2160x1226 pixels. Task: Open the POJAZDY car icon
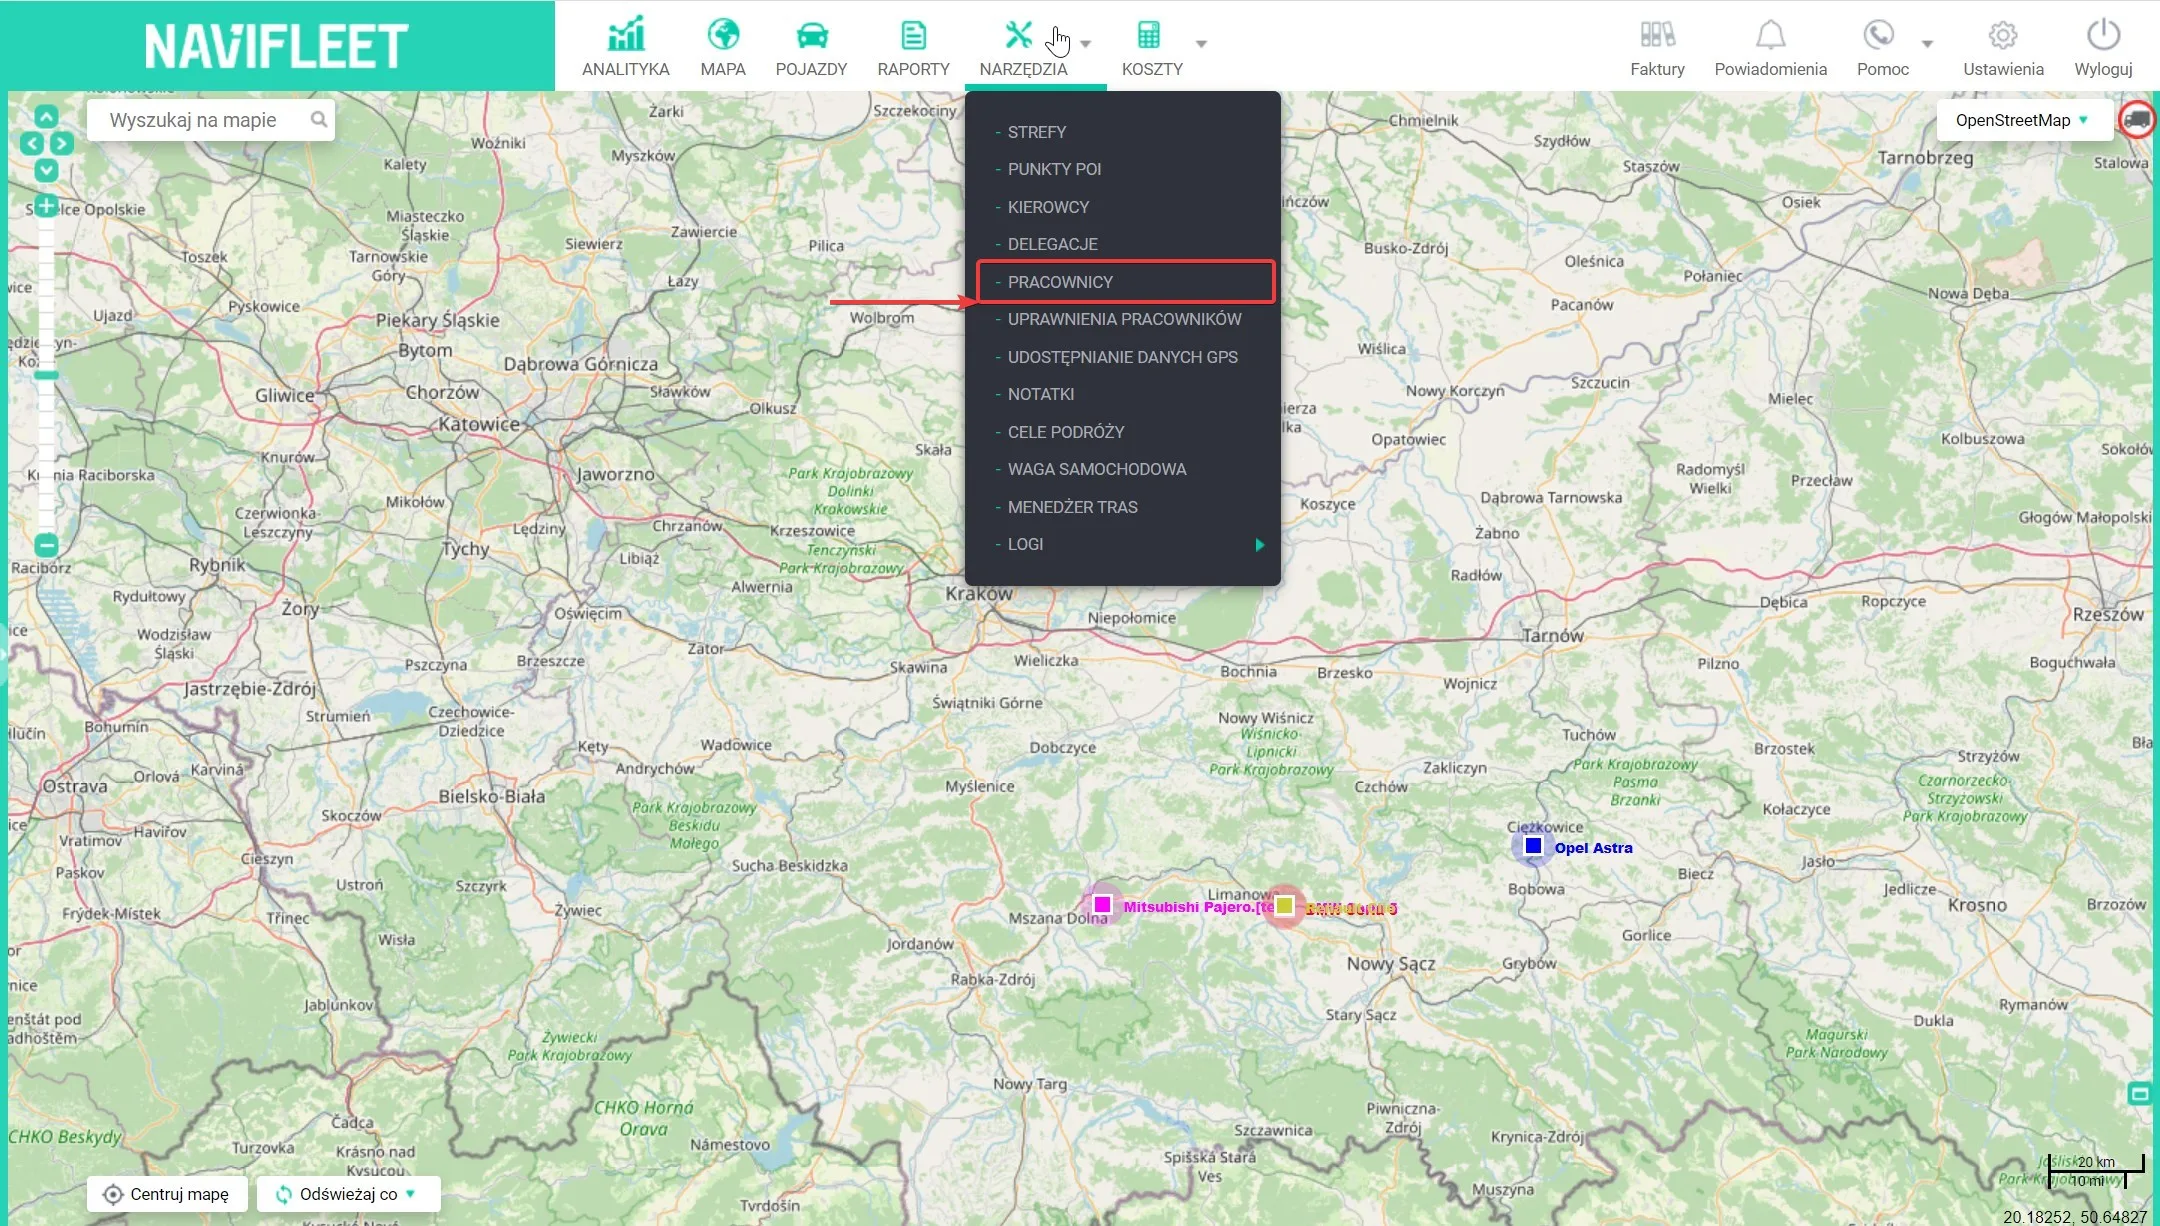(x=812, y=36)
